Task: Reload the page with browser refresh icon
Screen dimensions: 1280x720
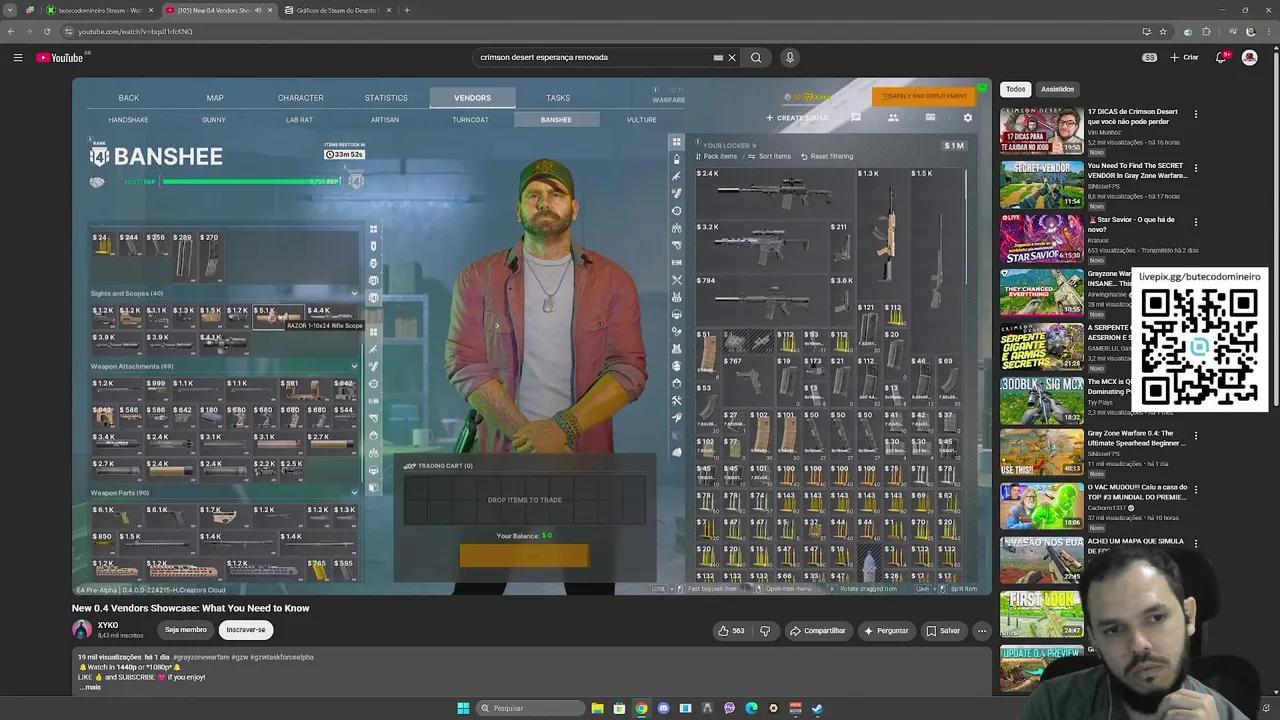Action: pos(45,31)
